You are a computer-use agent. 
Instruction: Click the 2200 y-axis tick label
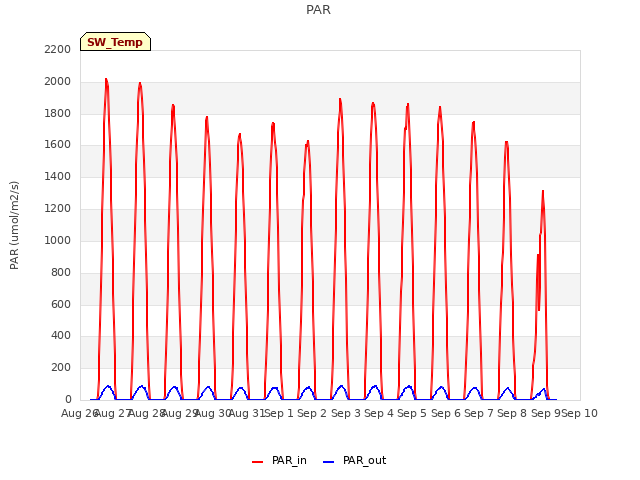[58, 49]
